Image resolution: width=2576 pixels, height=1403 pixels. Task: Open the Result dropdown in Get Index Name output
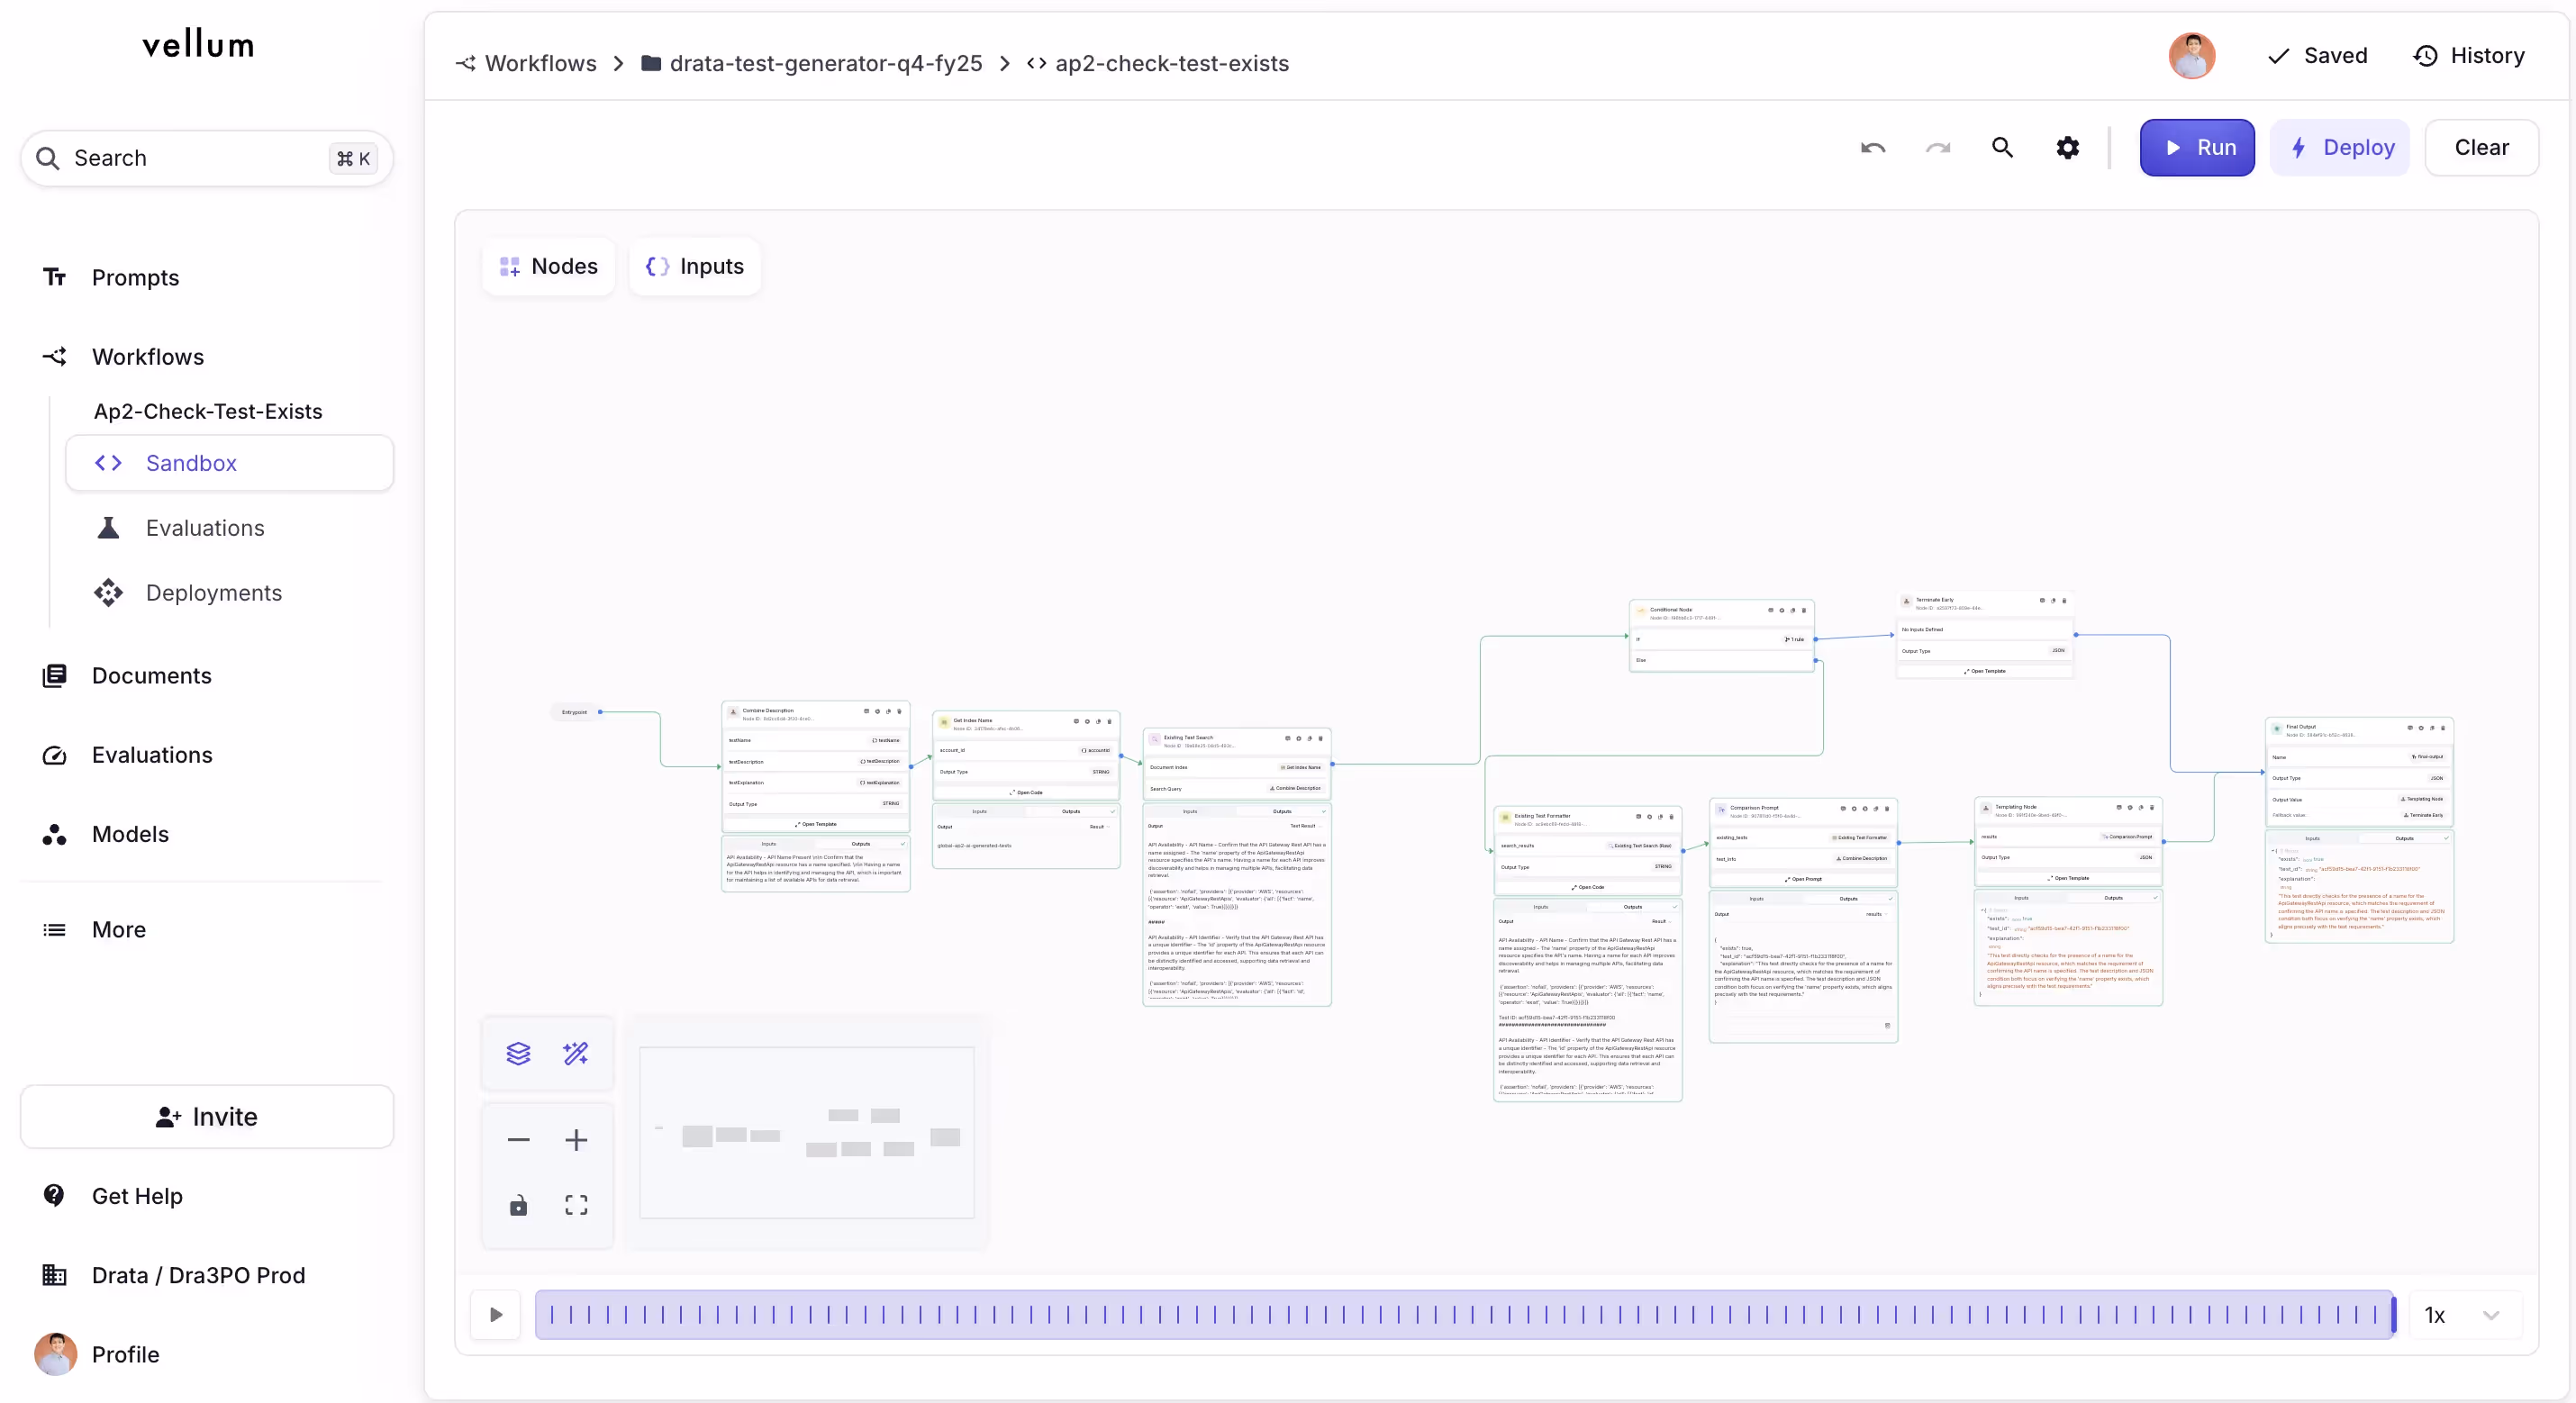(x=1099, y=827)
